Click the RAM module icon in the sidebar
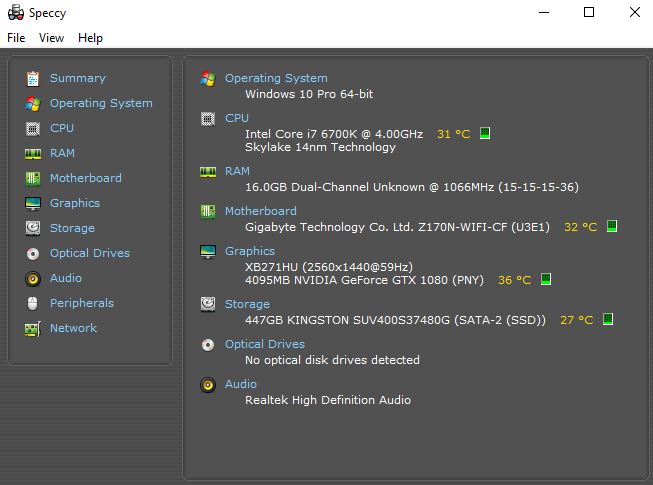The height and width of the screenshot is (485, 653). click(x=33, y=153)
